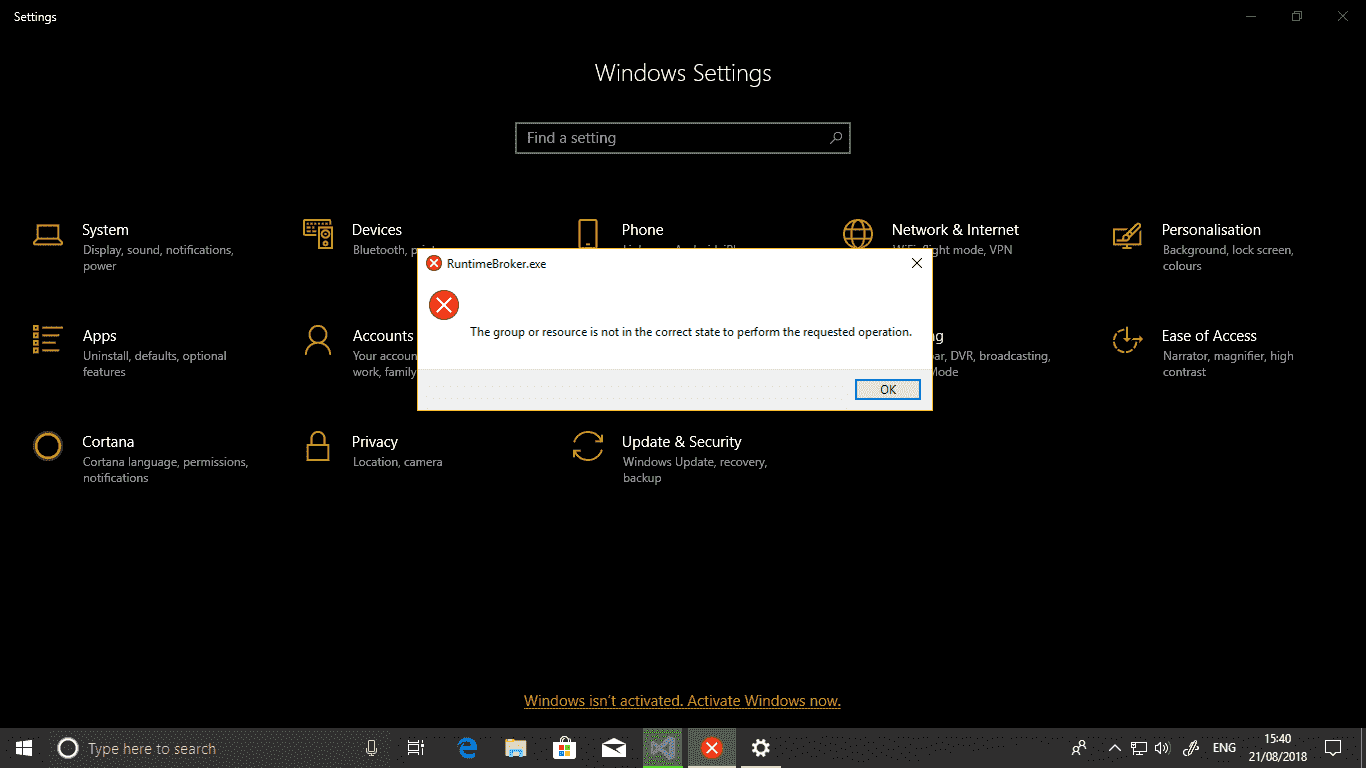
Task: Open the Personalisation paintbrush icon
Action: [x=1127, y=235]
